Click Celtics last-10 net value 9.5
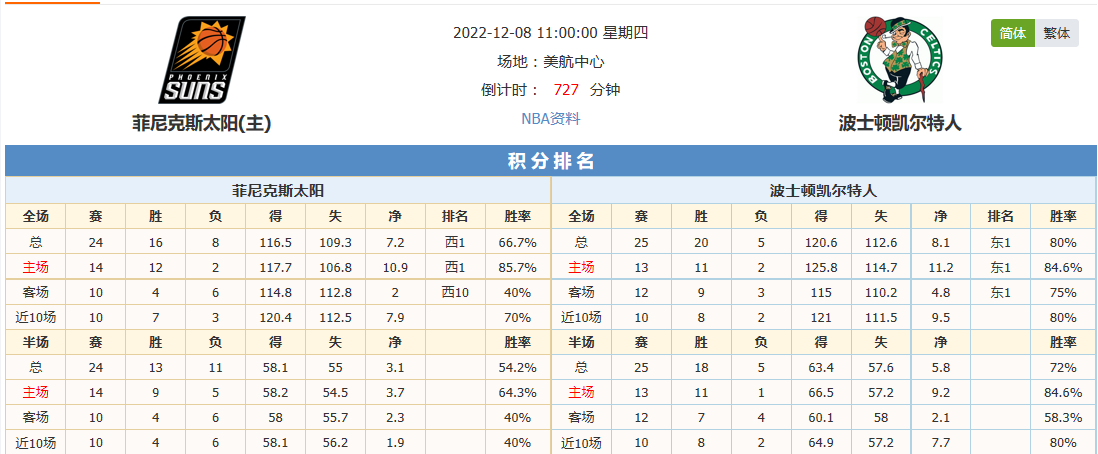The height and width of the screenshot is (454, 1098). click(941, 317)
